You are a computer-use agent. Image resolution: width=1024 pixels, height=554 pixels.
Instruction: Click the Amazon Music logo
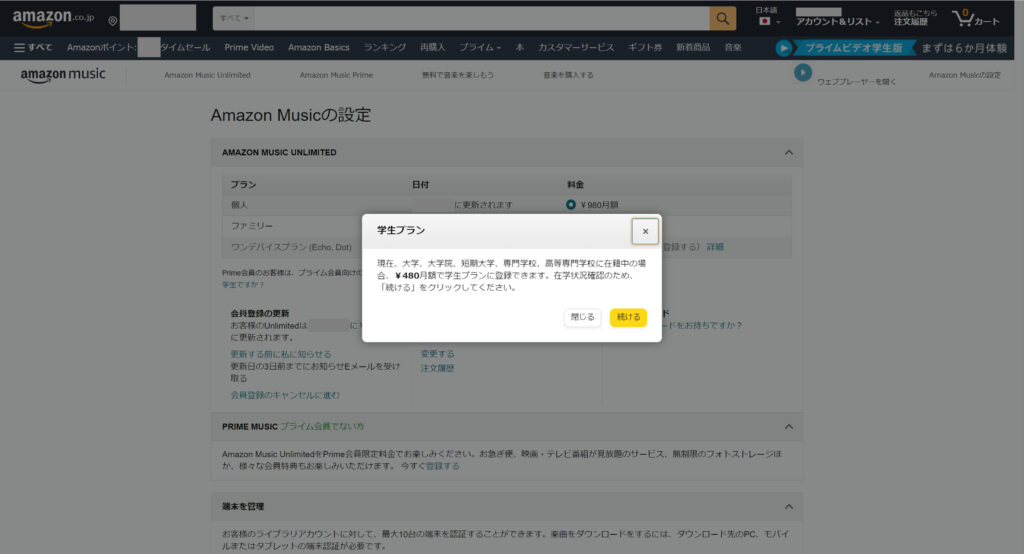point(63,75)
